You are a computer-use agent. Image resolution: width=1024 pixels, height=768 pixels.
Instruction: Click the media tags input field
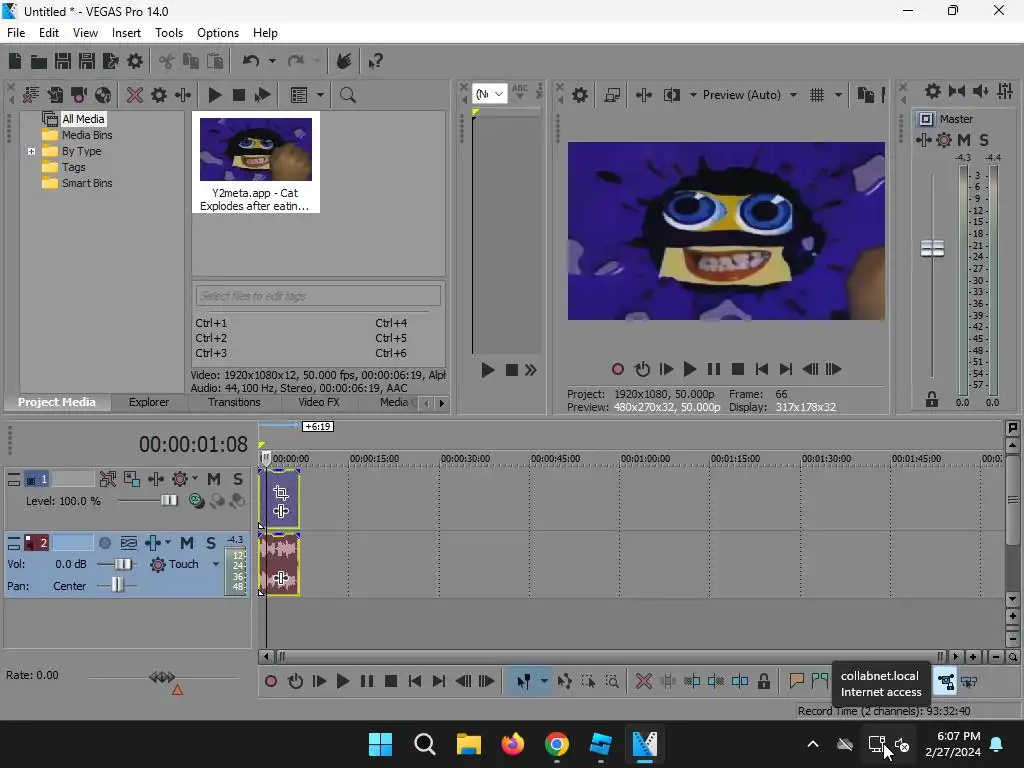pyautogui.click(x=318, y=296)
